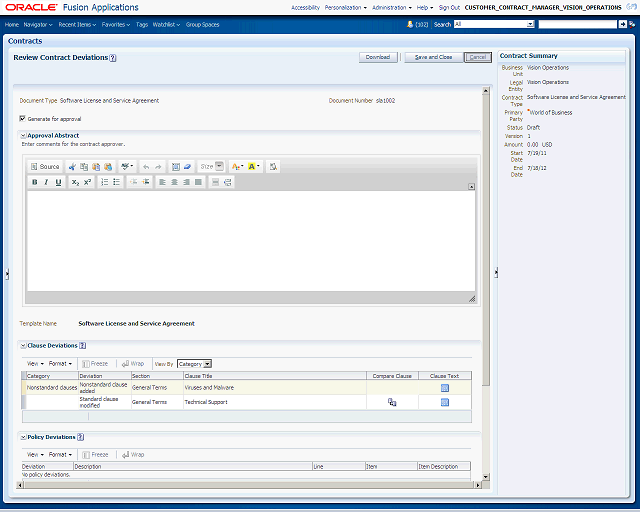Open help for Review Contract Deviations
This screenshot has height=512, width=640.
(113, 58)
